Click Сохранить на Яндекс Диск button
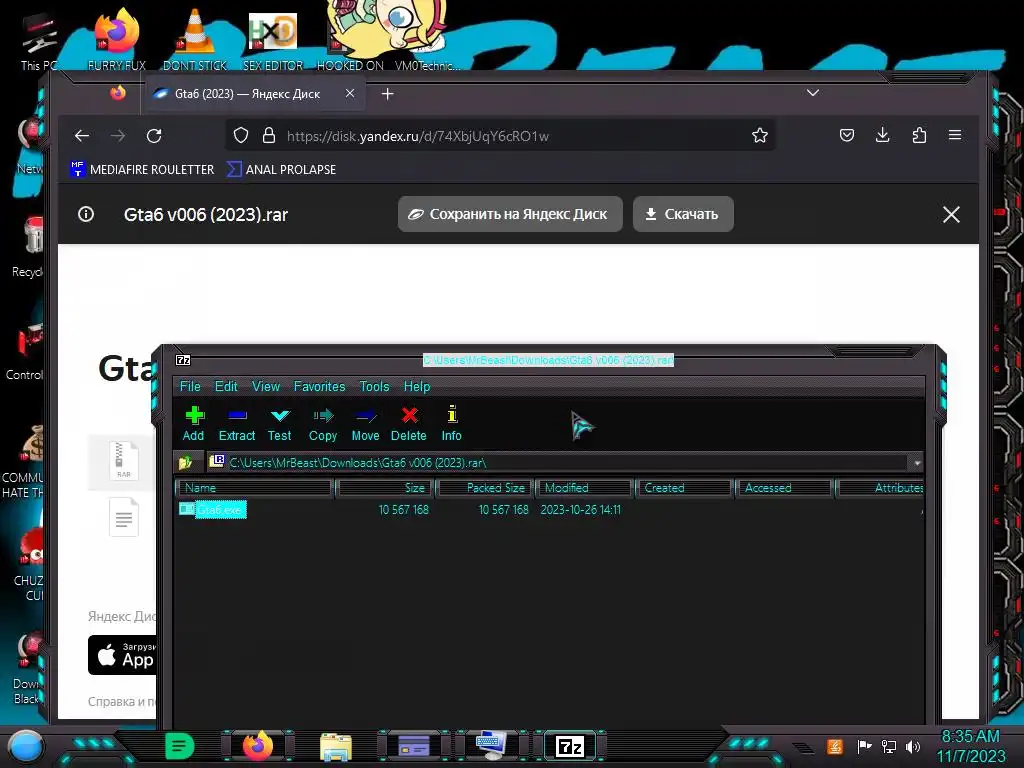The image size is (1024, 768). click(510, 214)
